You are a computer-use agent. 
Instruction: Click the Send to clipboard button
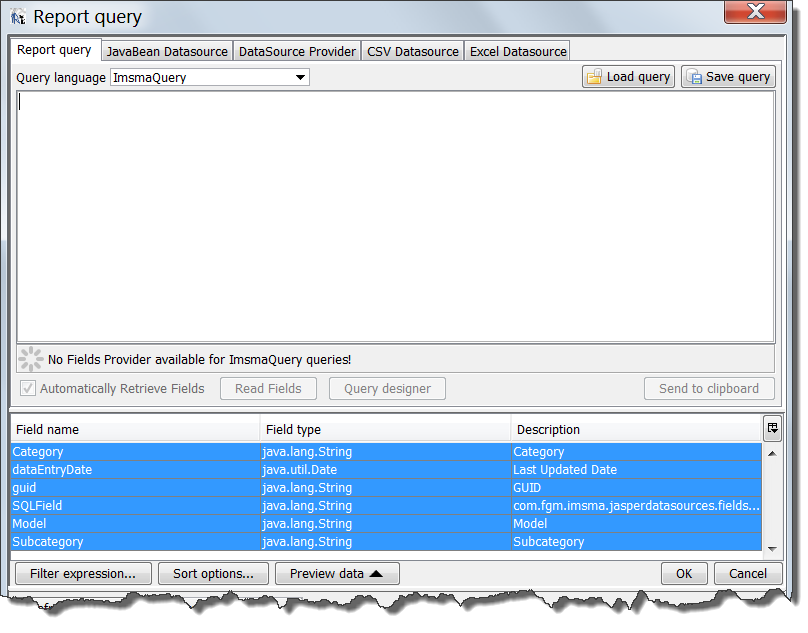[709, 389]
